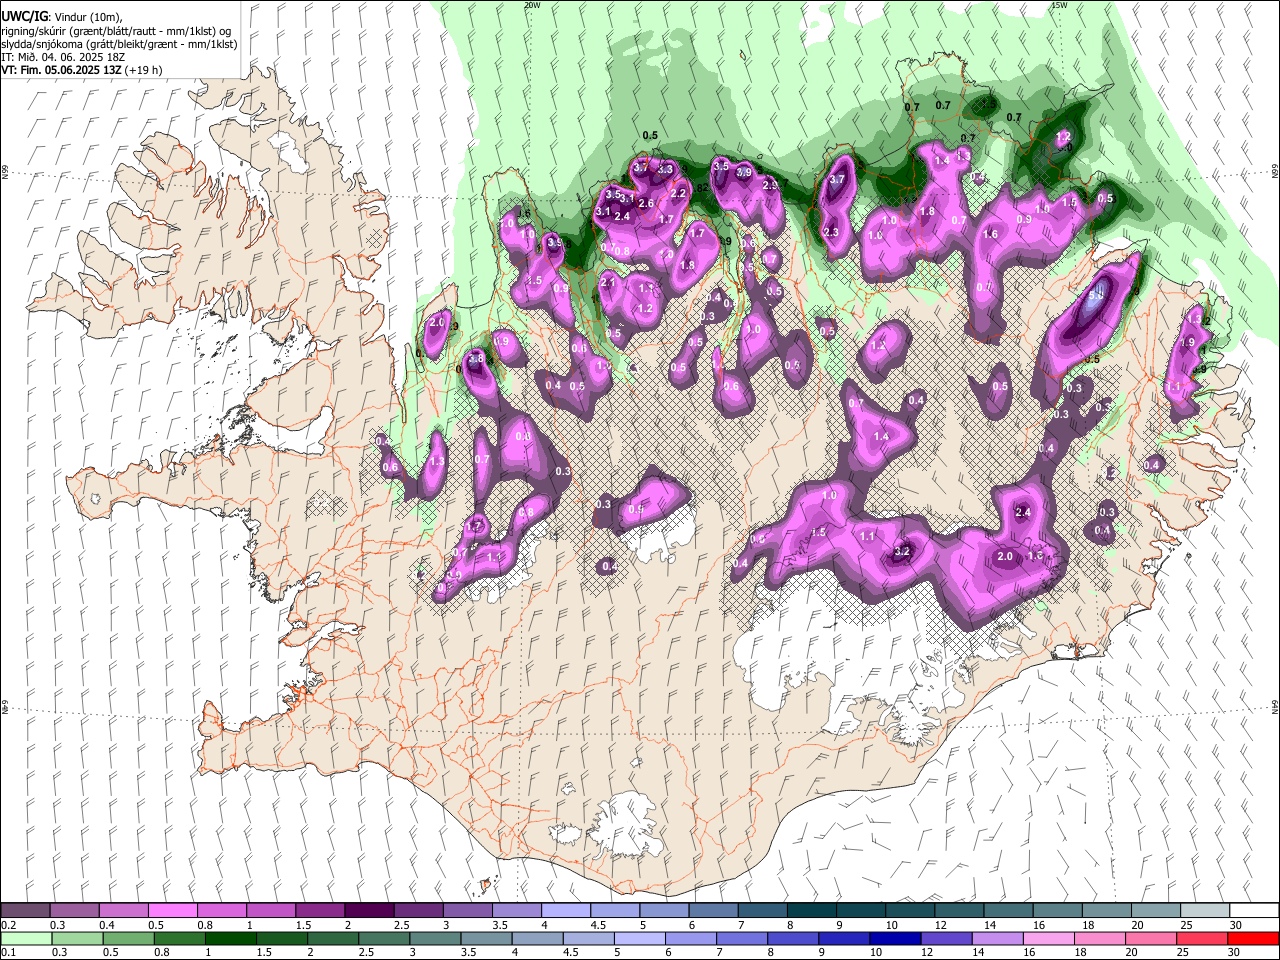
Task: Click the '20W' longitude label at top
Action: click(x=531, y=5)
